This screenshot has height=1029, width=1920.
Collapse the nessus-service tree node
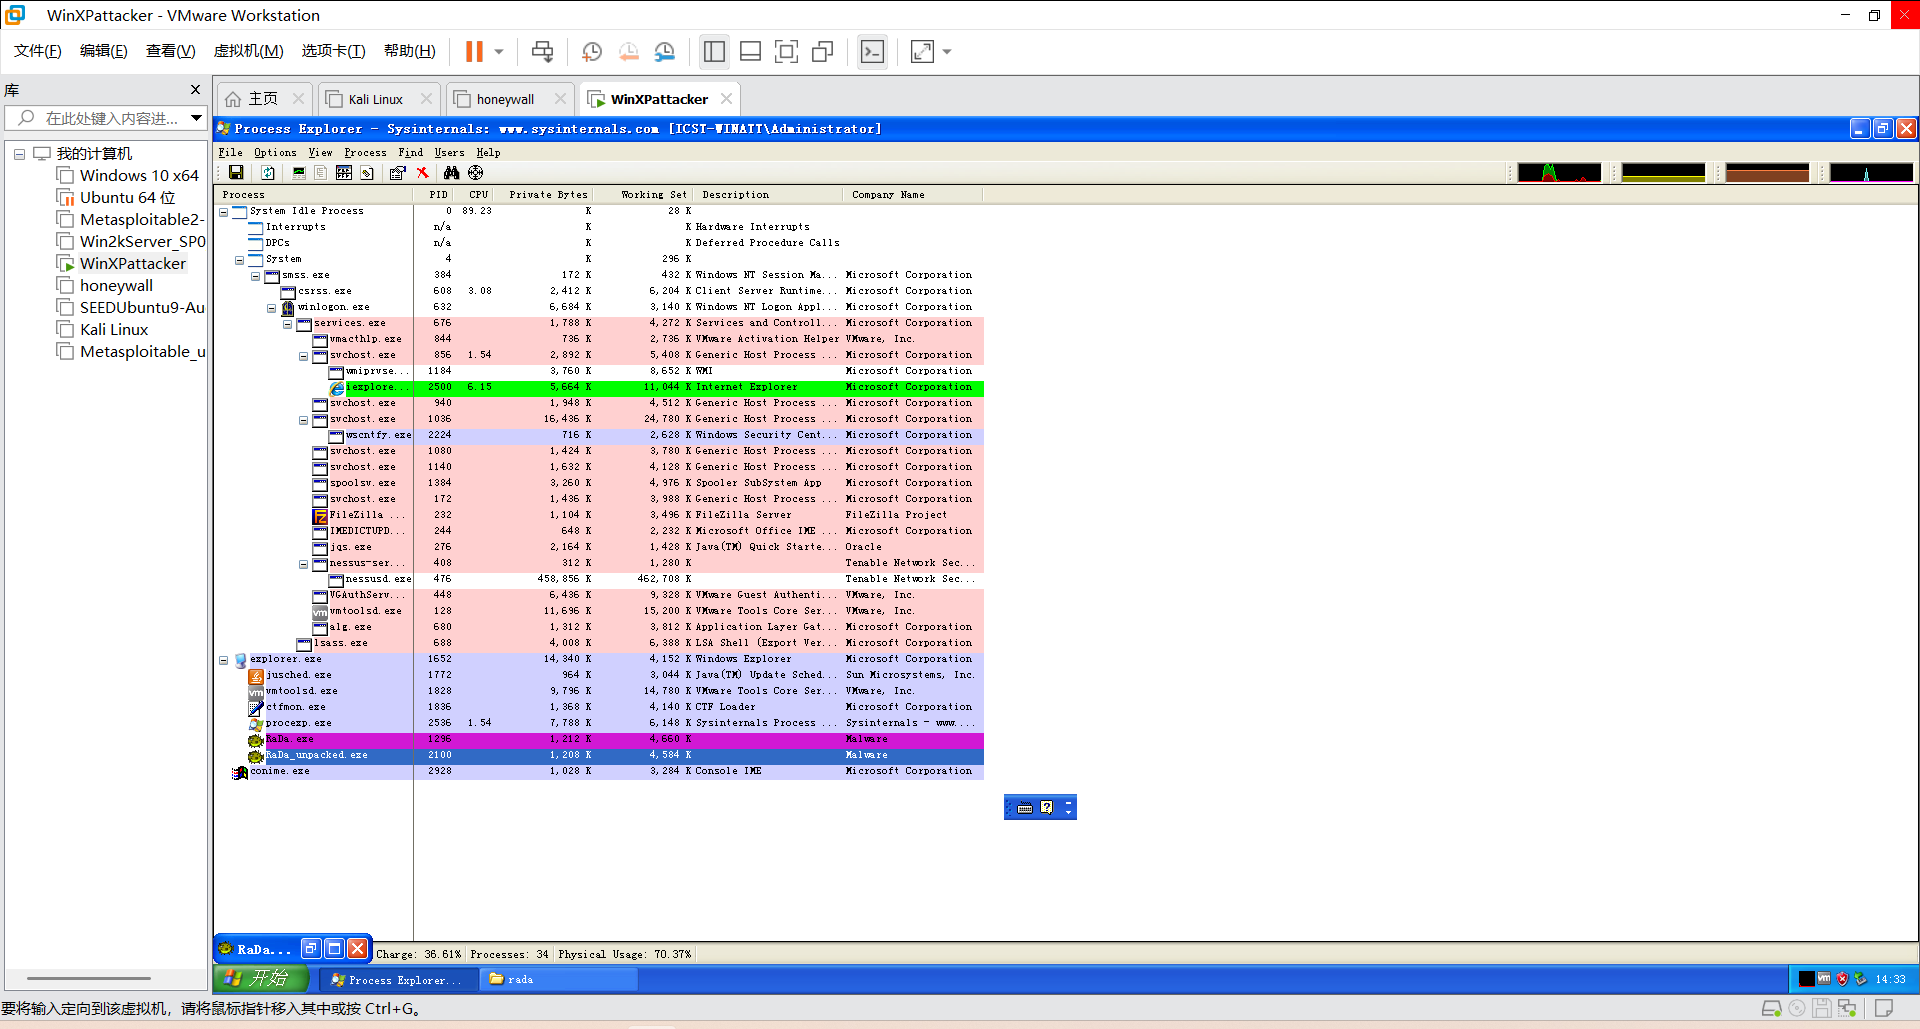point(304,564)
